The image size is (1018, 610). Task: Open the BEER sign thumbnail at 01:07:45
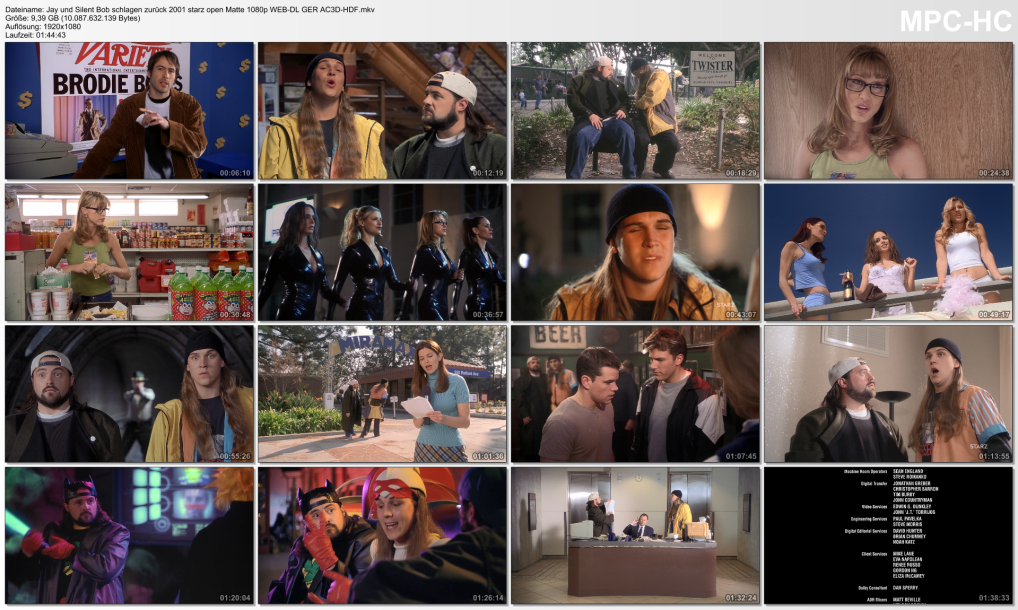click(x=635, y=393)
